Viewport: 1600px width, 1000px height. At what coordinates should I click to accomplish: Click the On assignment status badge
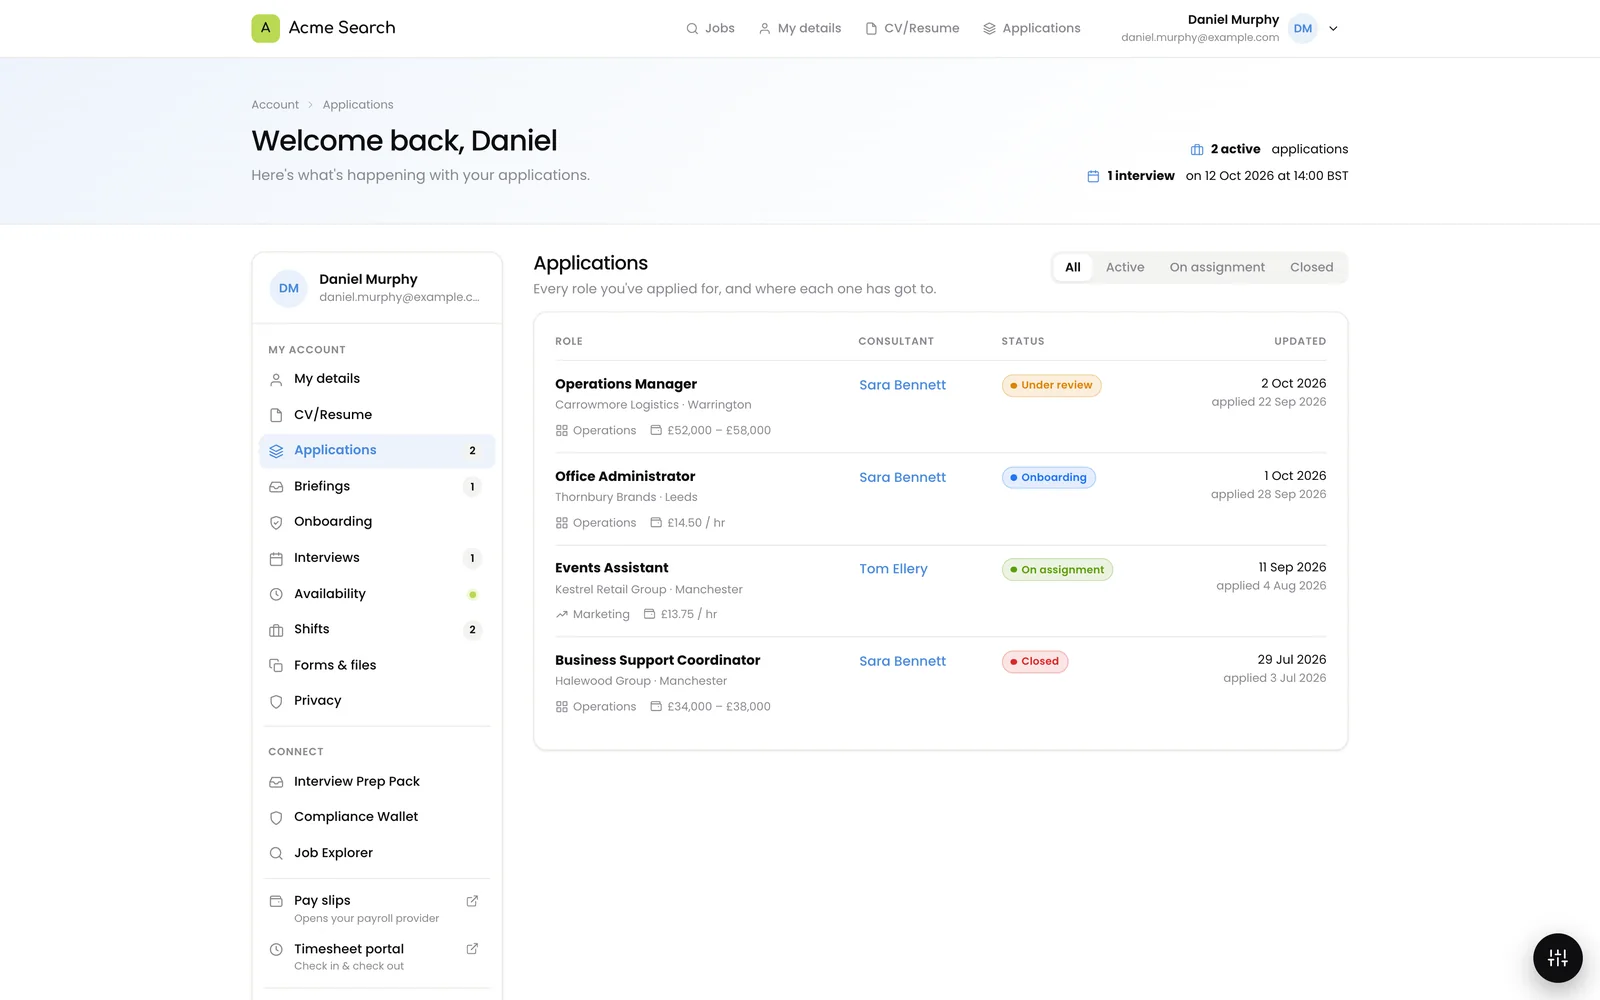pyautogui.click(x=1057, y=569)
